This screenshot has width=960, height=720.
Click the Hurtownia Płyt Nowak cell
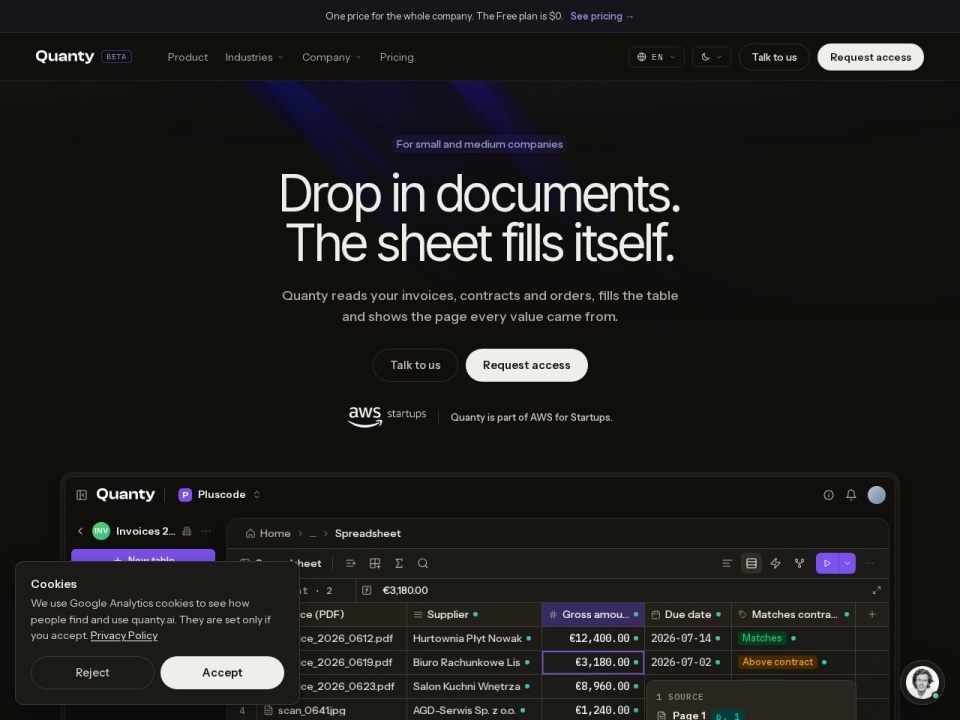pyautogui.click(x=474, y=638)
